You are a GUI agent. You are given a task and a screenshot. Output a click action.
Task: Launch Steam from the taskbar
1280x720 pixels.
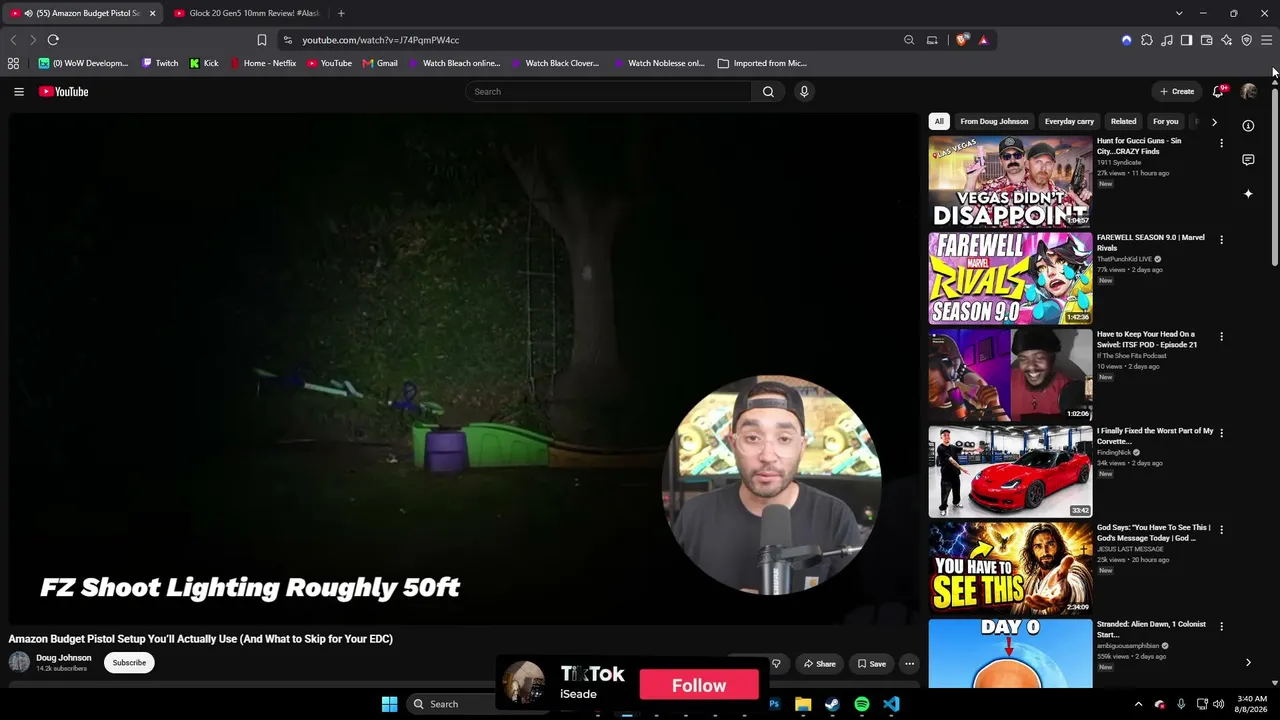tap(832, 704)
